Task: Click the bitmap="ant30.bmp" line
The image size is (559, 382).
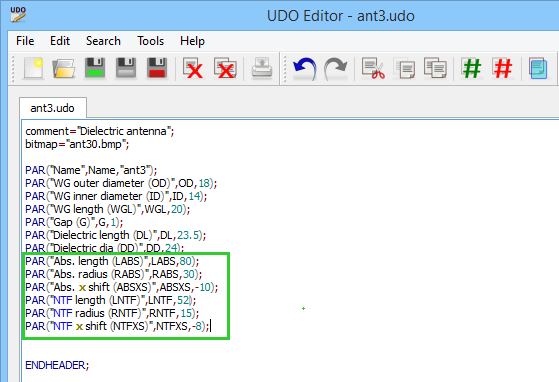Action: pos(77,144)
